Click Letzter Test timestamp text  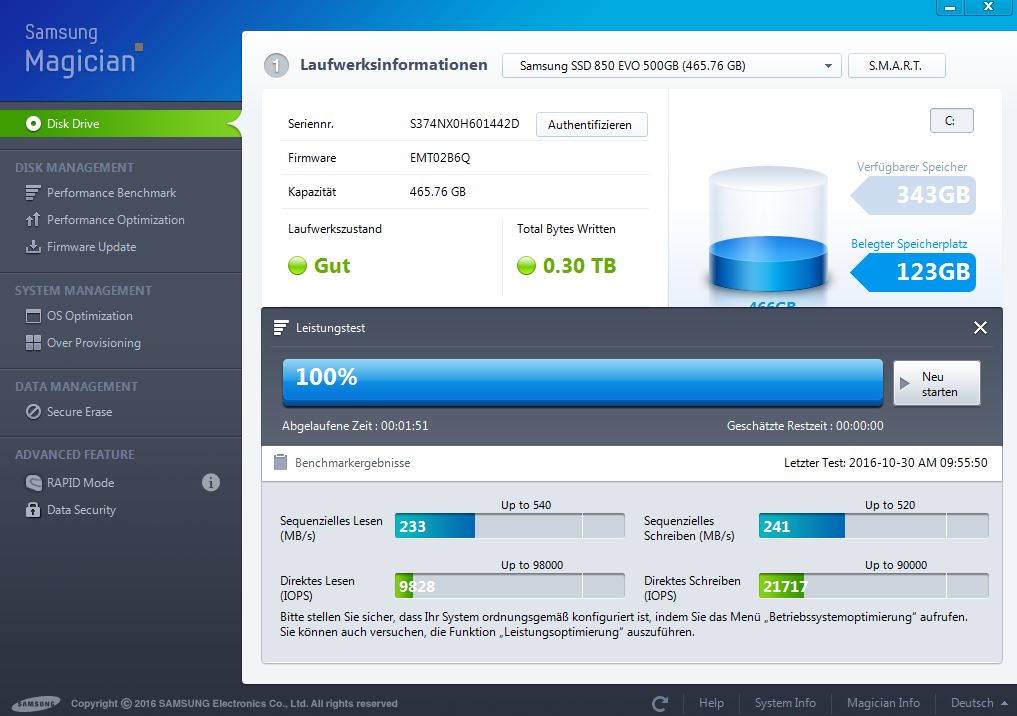[886, 462]
